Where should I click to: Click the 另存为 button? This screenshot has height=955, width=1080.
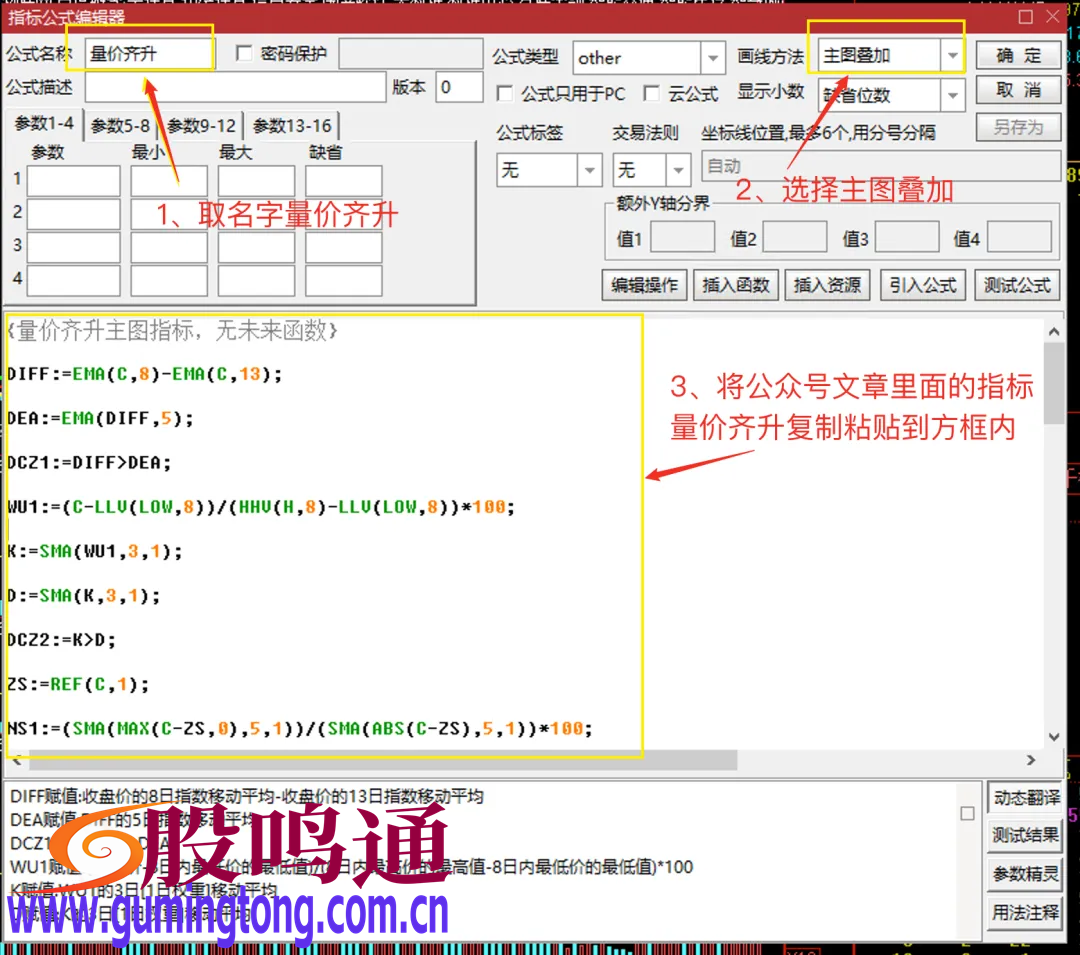click(x=1016, y=128)
